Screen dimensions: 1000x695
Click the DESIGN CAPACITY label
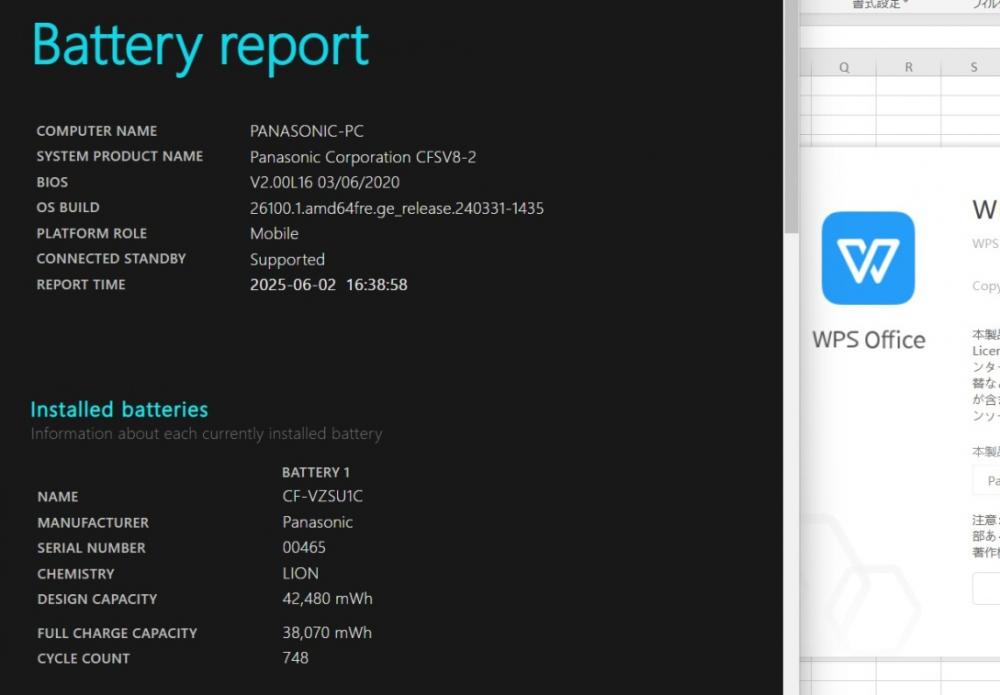tap(97, 599)
